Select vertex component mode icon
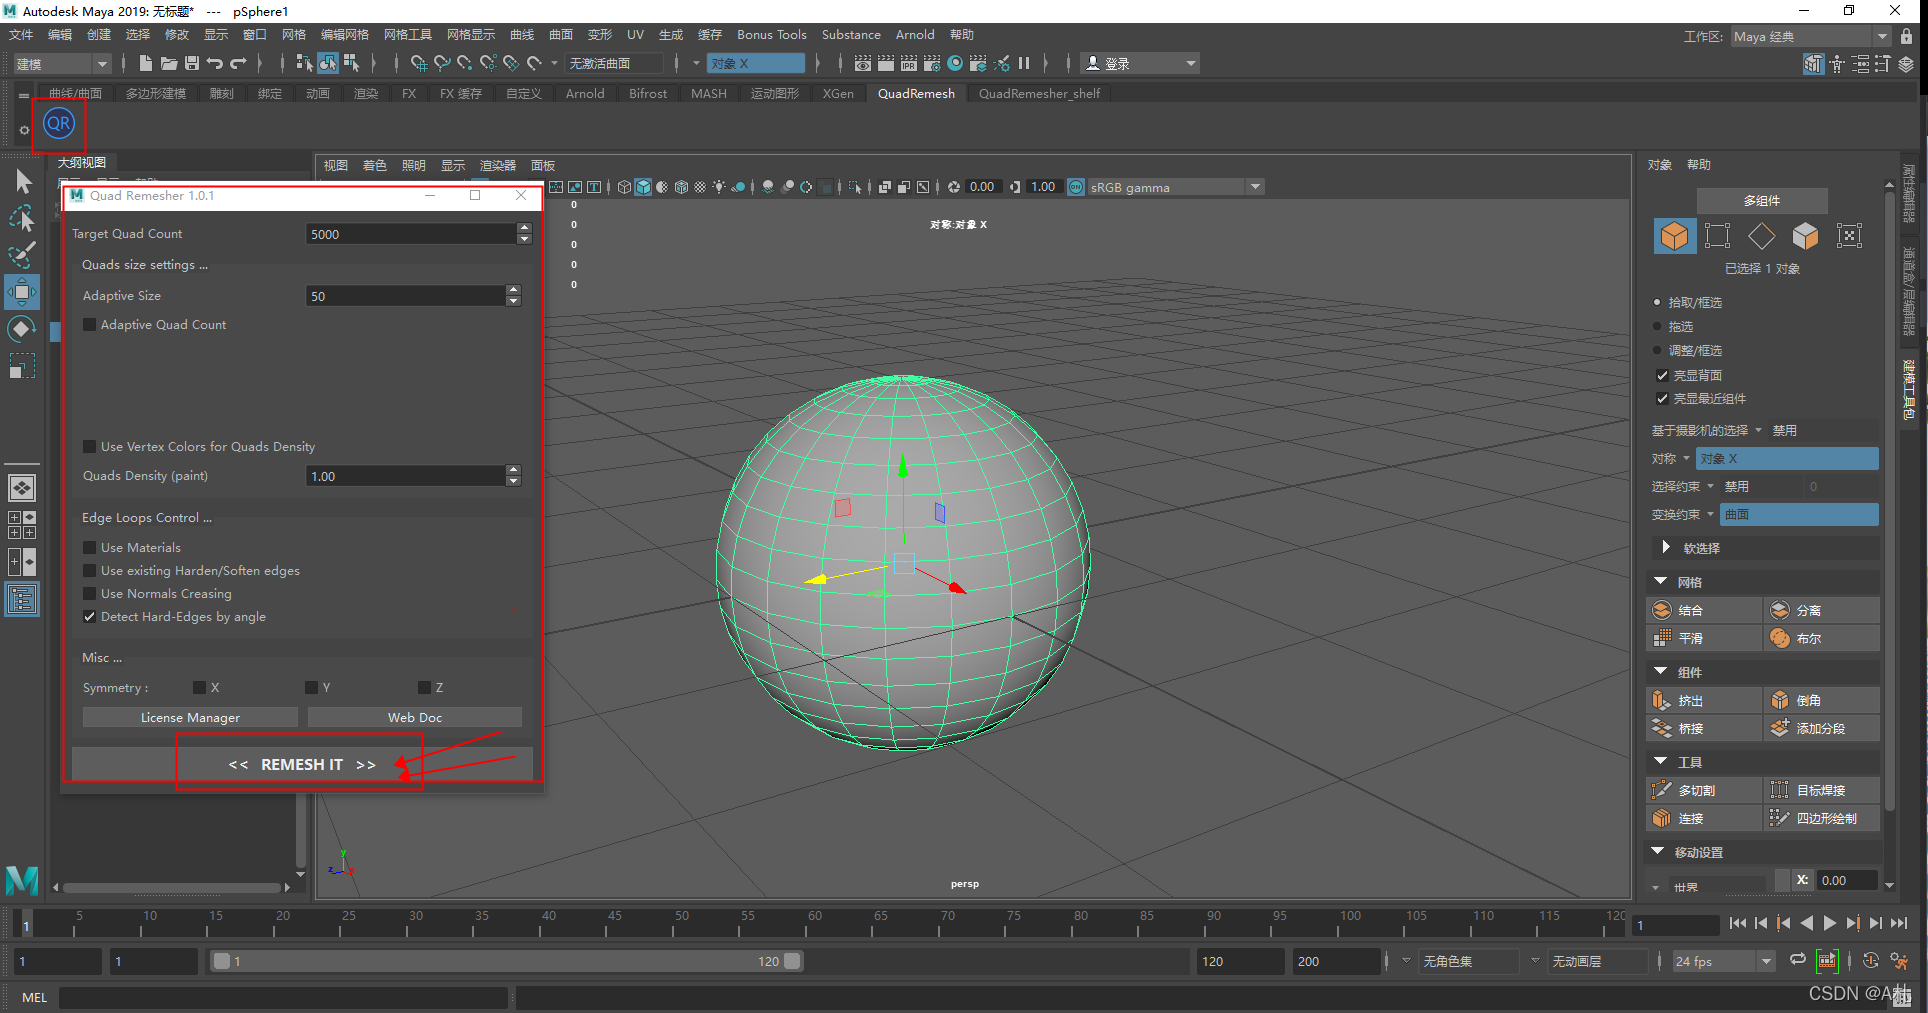 (1718, 236)
